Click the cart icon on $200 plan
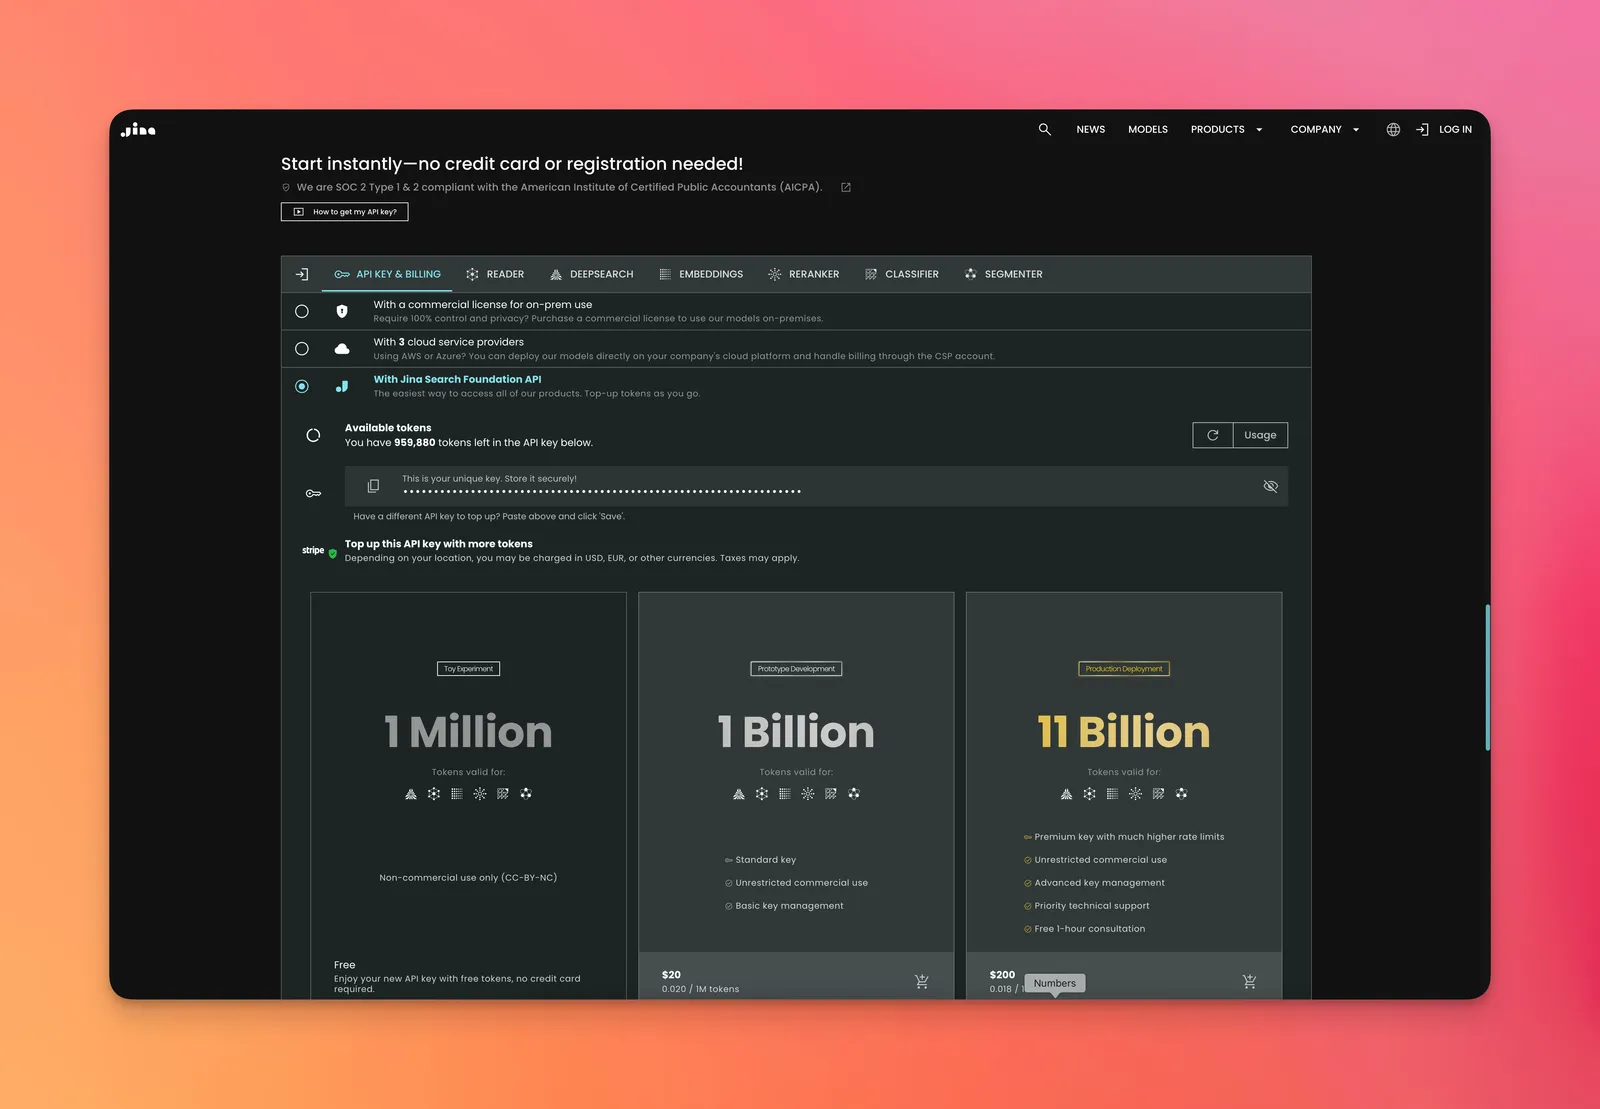 click(x=1249, y=982)
